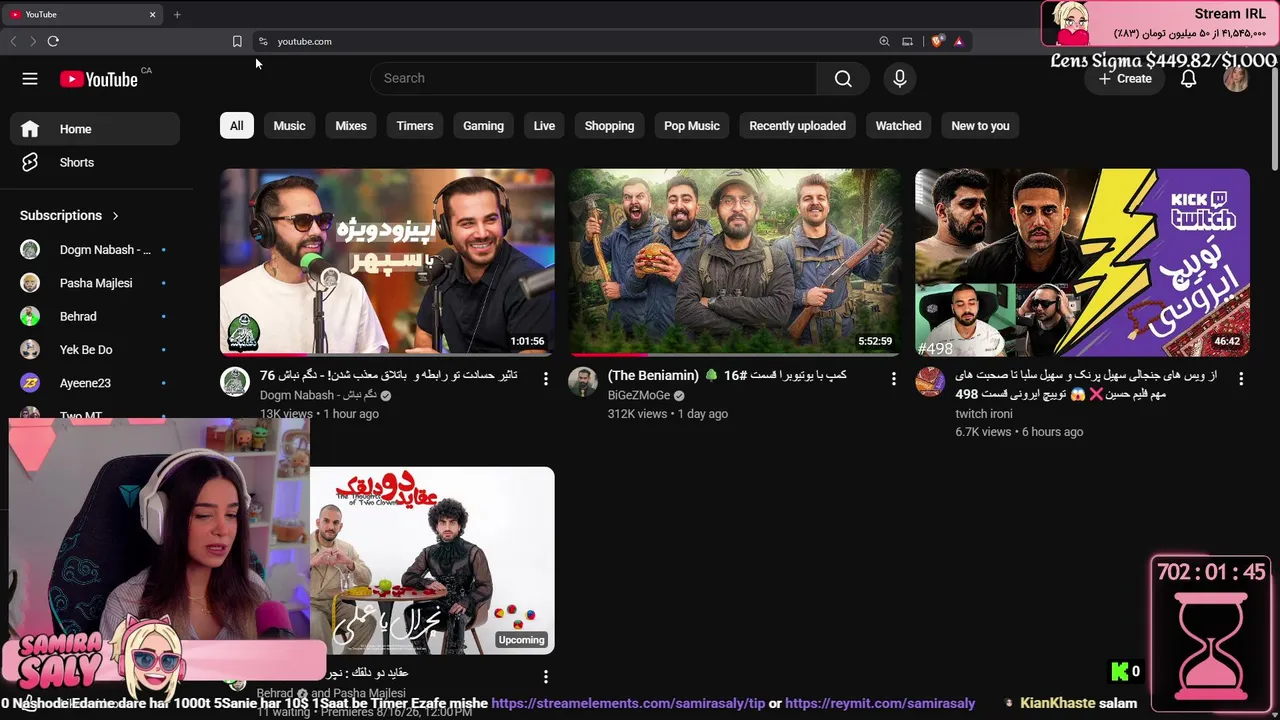The image size is (1280, 720).
Task: Open more options for twitch ironi video
Action: [x=1241, y=378]
